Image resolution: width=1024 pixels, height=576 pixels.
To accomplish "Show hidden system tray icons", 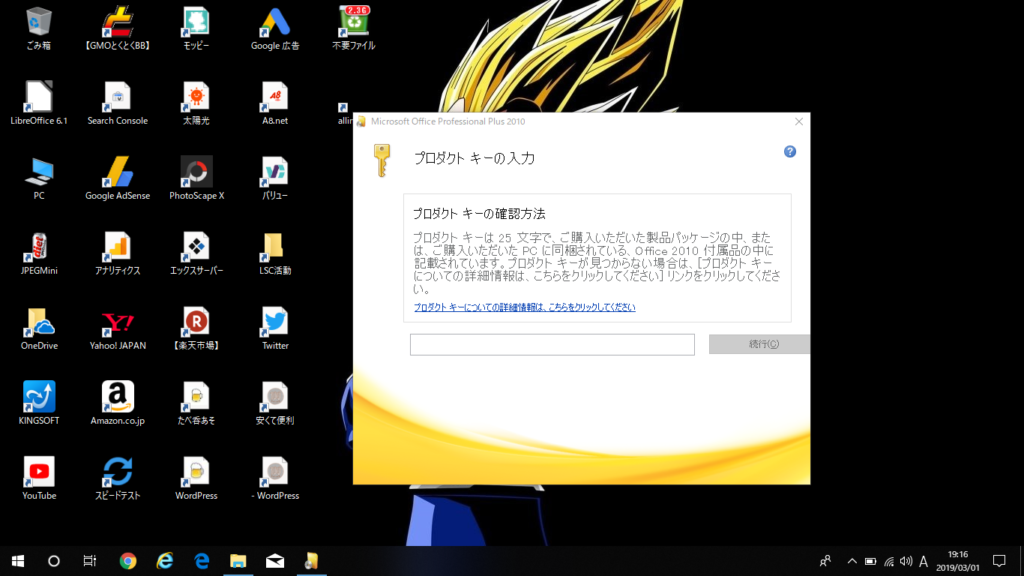I will (x=852, y=561).
